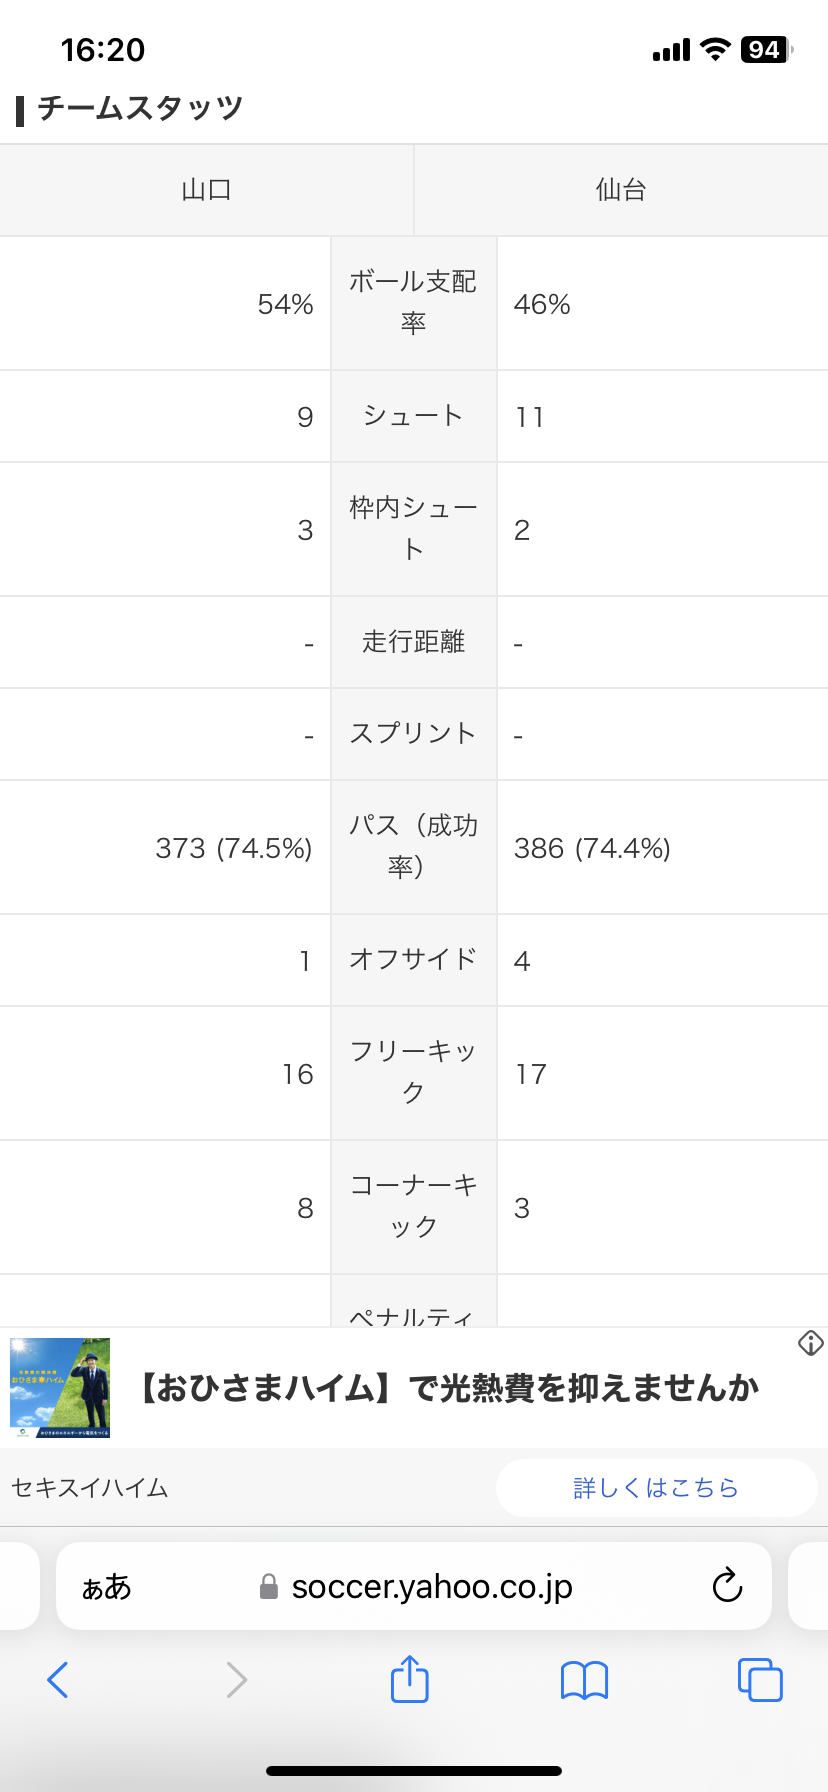
Task: Tap the パス（成功率） stat label
Action: [x=413, y=846]
